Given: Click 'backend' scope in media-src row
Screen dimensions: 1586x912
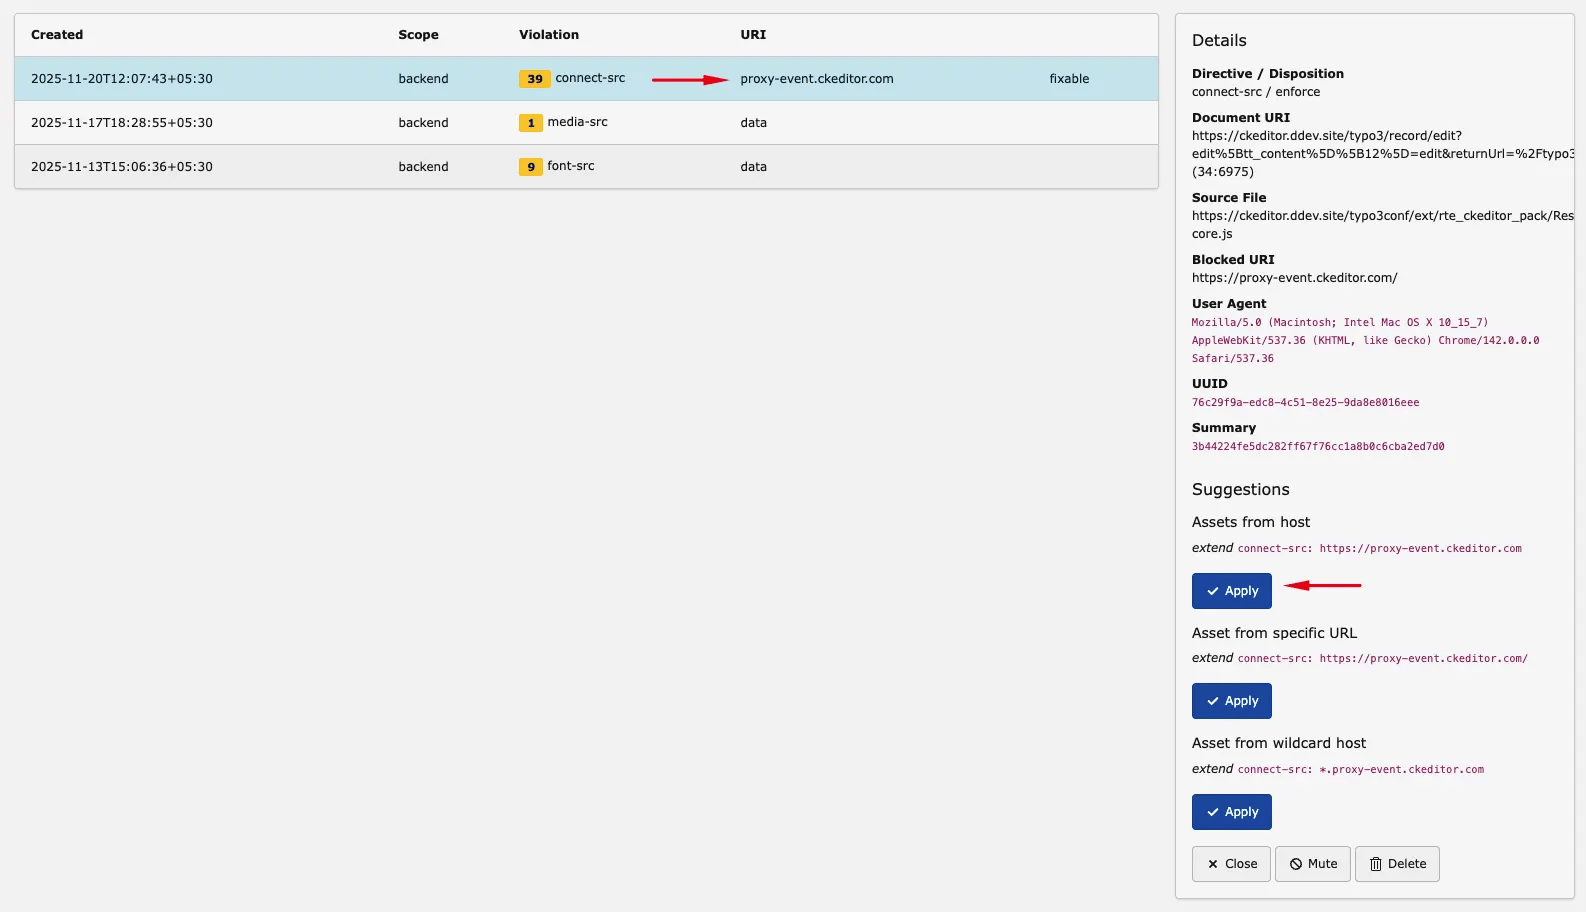Looking at the screenshot, I should click(423, 123).
